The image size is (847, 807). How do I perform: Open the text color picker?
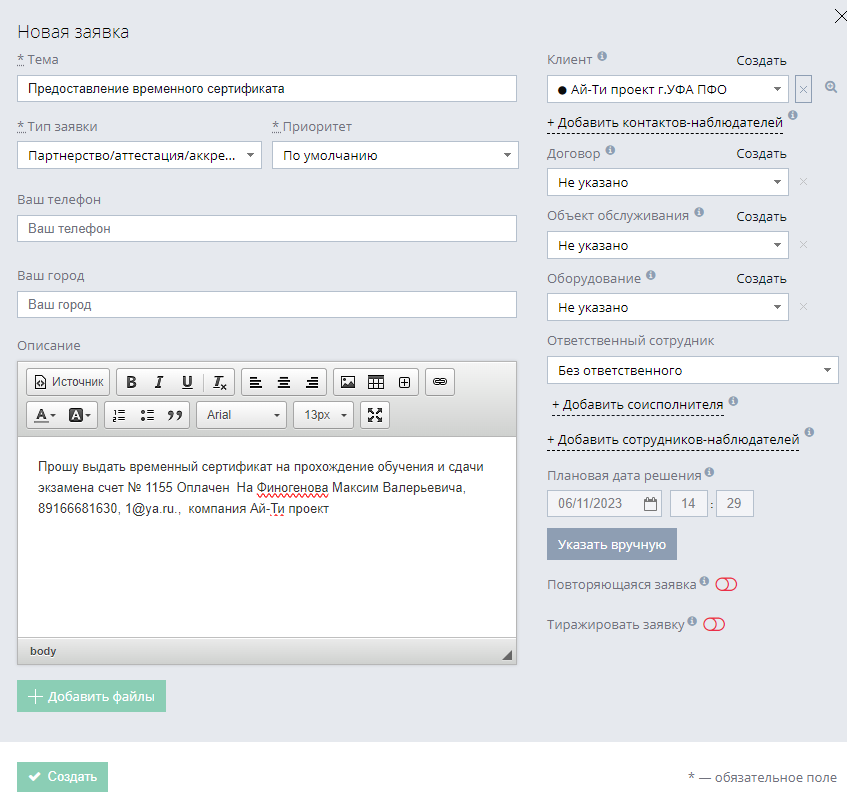pos(46,415)
